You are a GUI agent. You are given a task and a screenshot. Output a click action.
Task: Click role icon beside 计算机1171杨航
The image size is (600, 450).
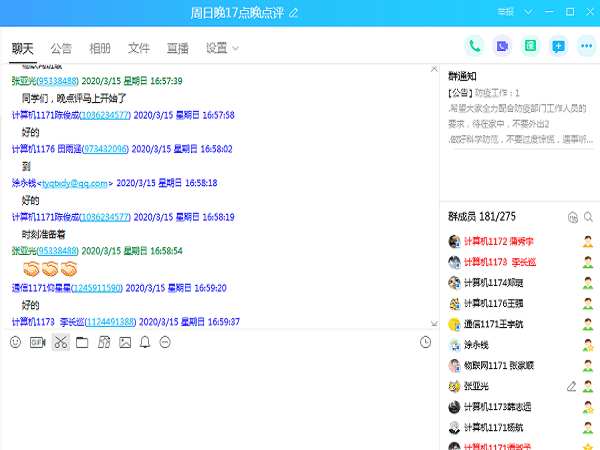[588, 427]
